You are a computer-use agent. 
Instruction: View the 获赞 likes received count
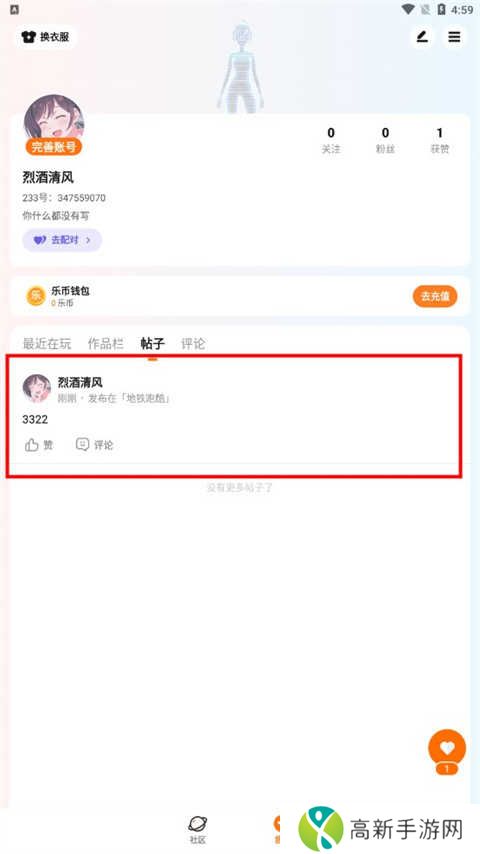(440, 140)
